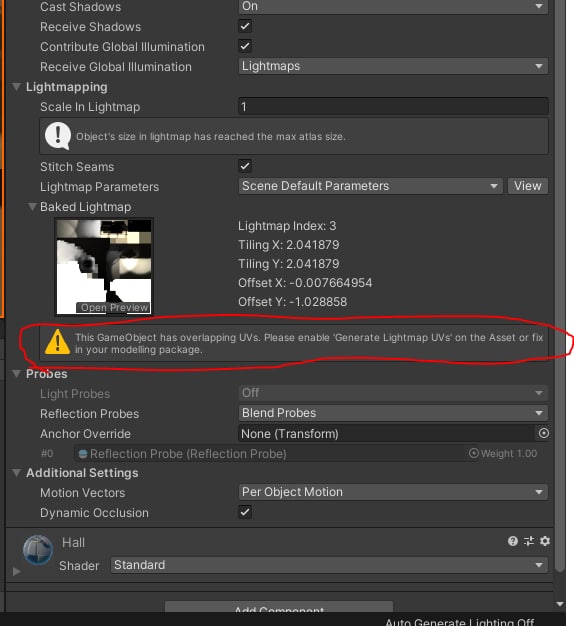
Task: Click the Reflection Probe entry icon
Action: click(83, 454)
